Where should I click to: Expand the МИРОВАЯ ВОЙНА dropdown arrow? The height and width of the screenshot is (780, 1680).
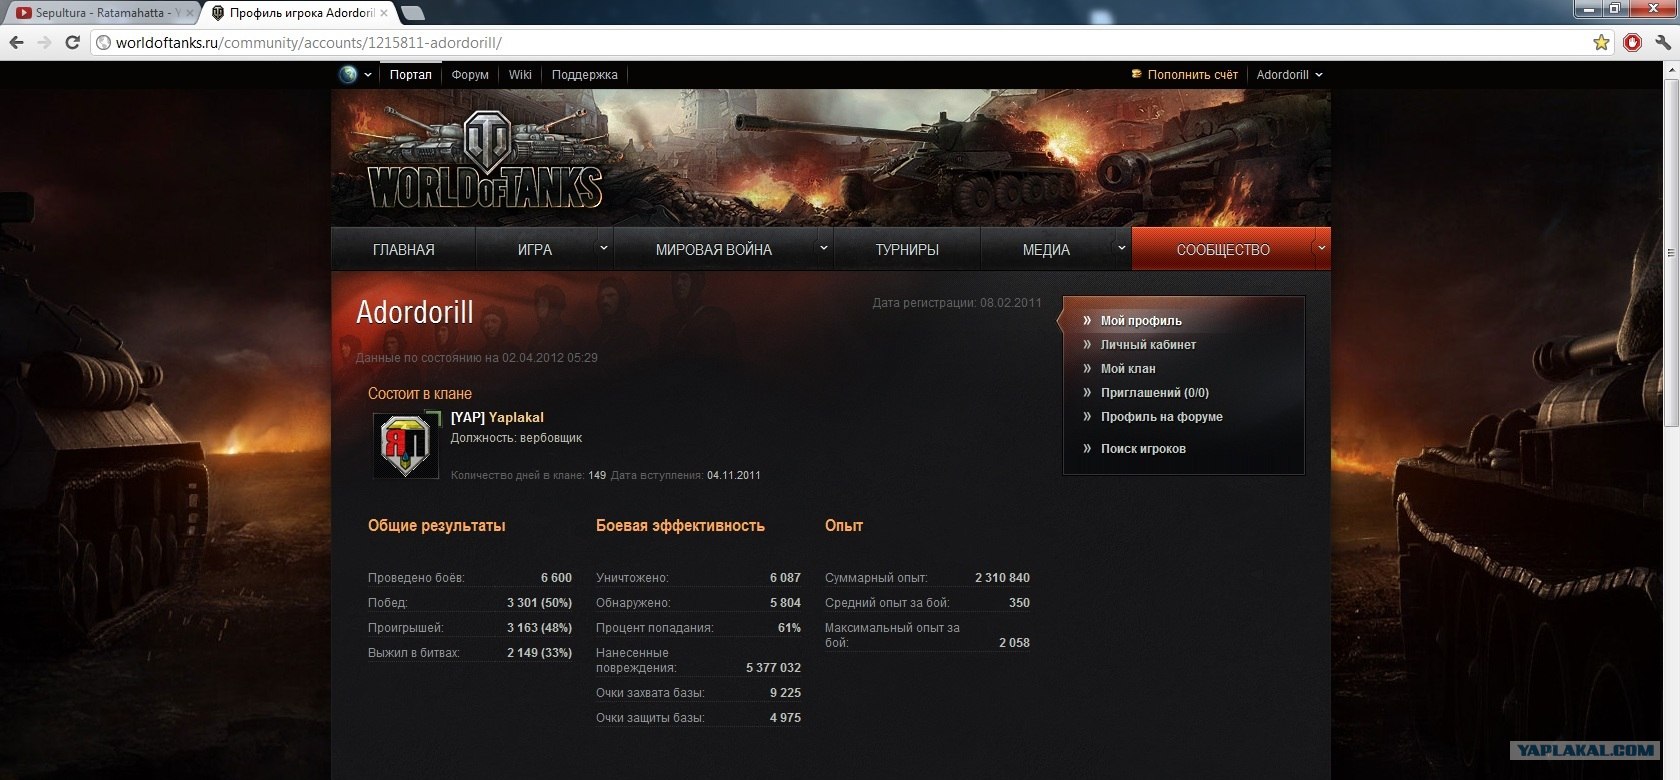pos(823,247)
